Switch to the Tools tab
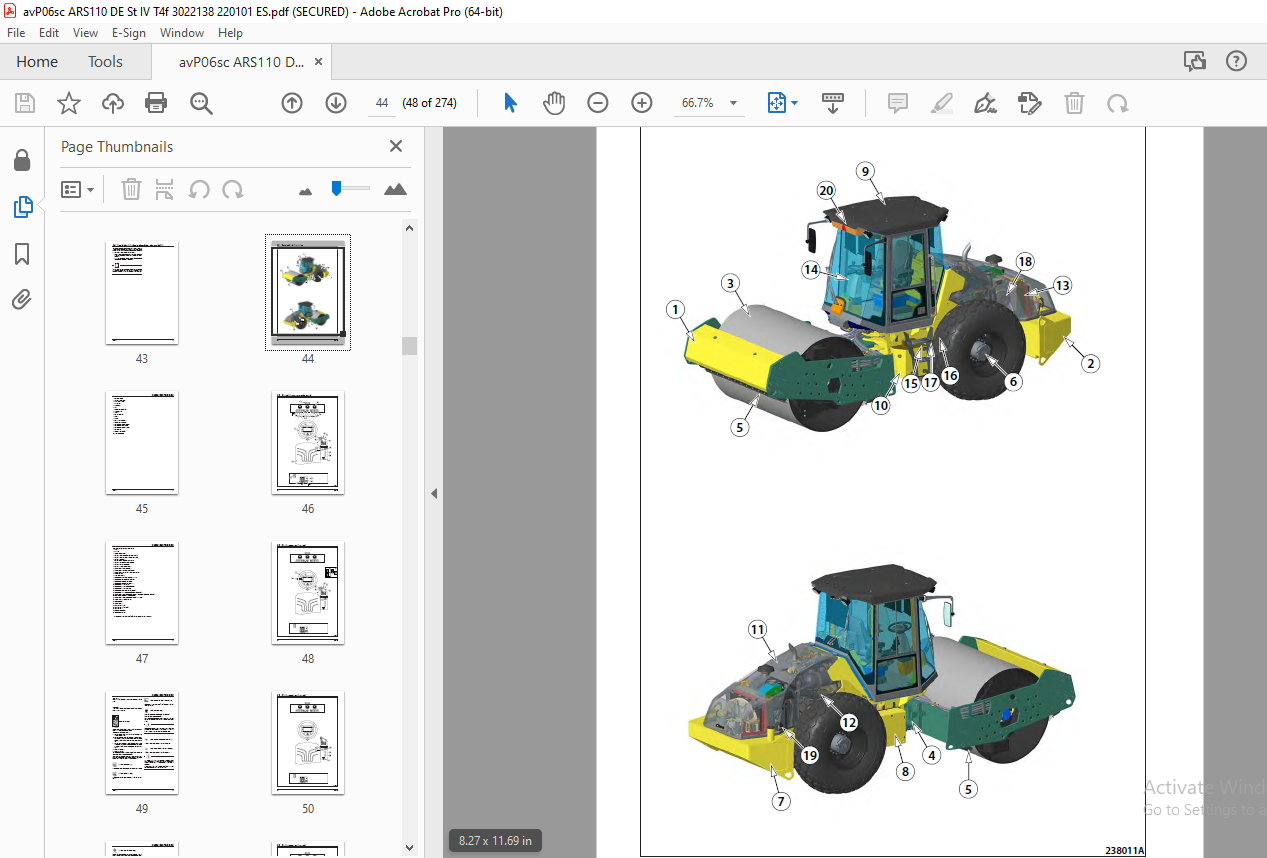The width and height of the screenshot is (1267, 858). click(x=105, y=61)
